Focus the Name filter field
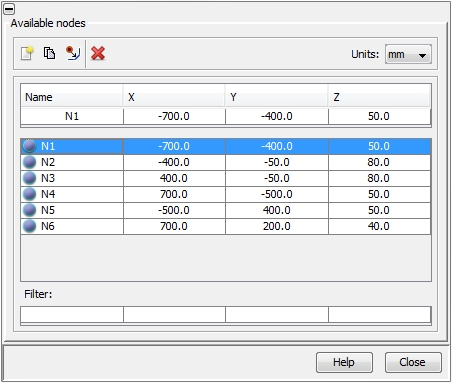Image resolution: width=452 pixels, height=383 pixels. 72,315
